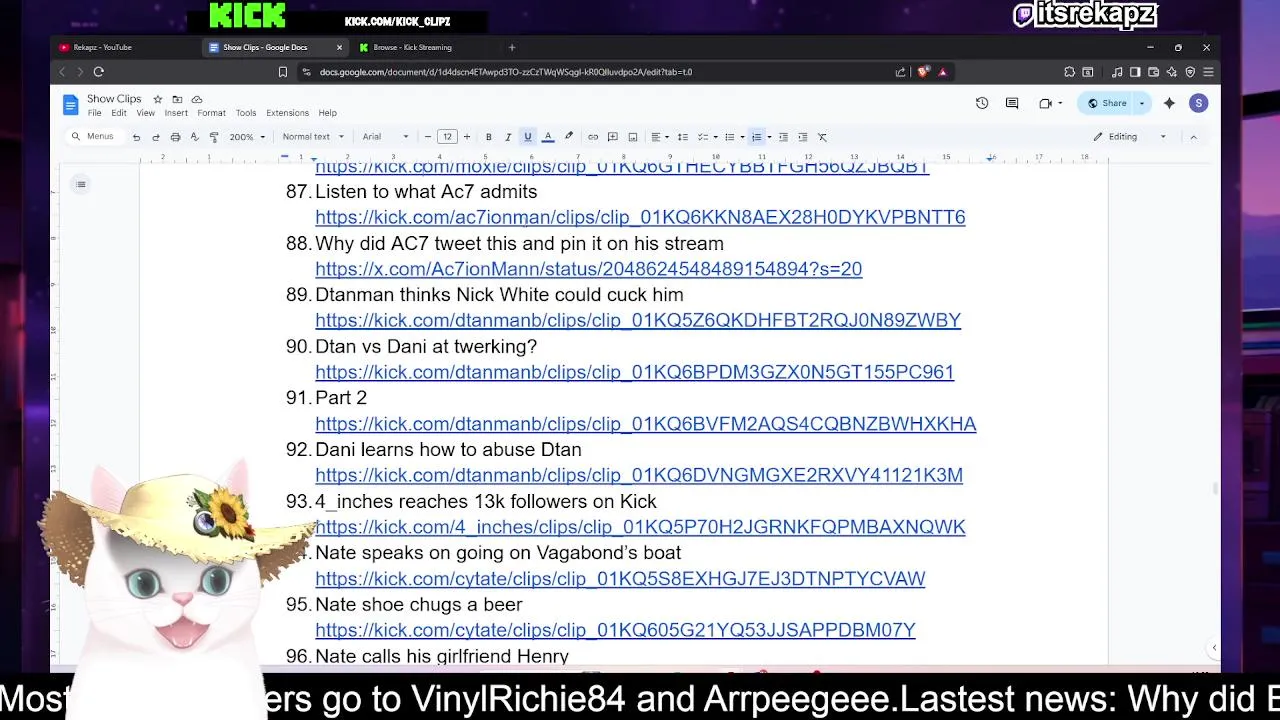Open the text alignment dropdown
The width and height of the screenshot is (1280, 720).
click(x=660, y=137)
